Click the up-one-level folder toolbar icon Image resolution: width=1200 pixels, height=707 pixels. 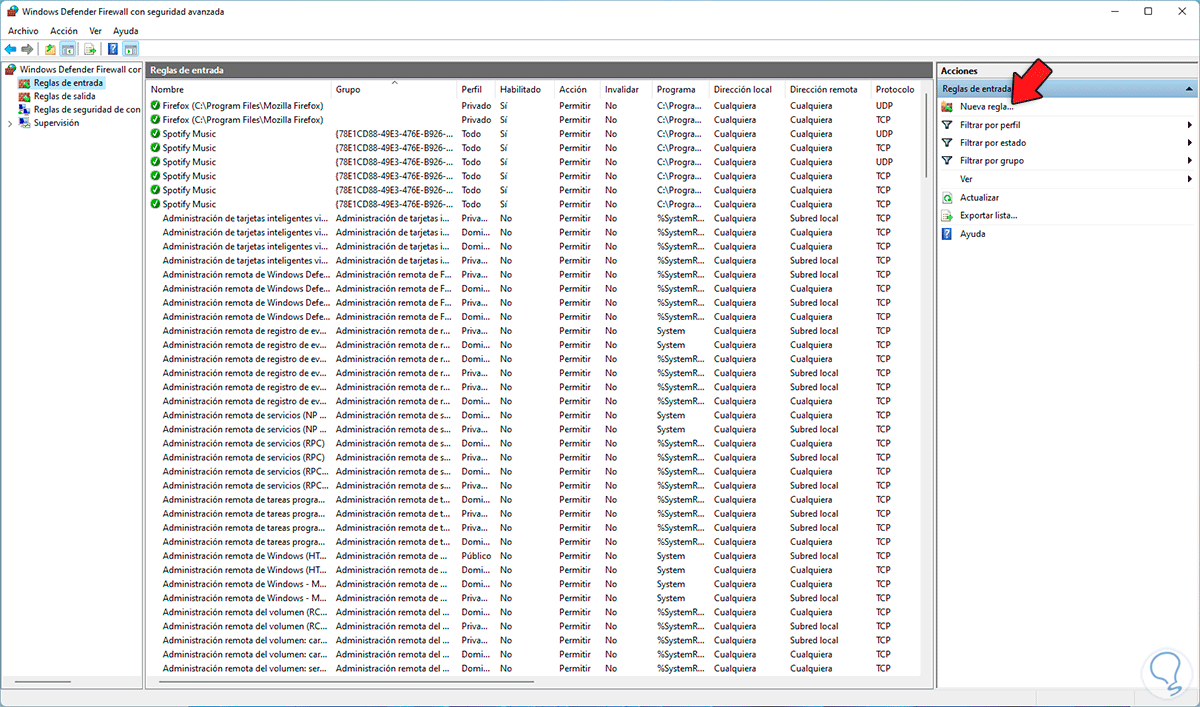click(x=51, y=49)
